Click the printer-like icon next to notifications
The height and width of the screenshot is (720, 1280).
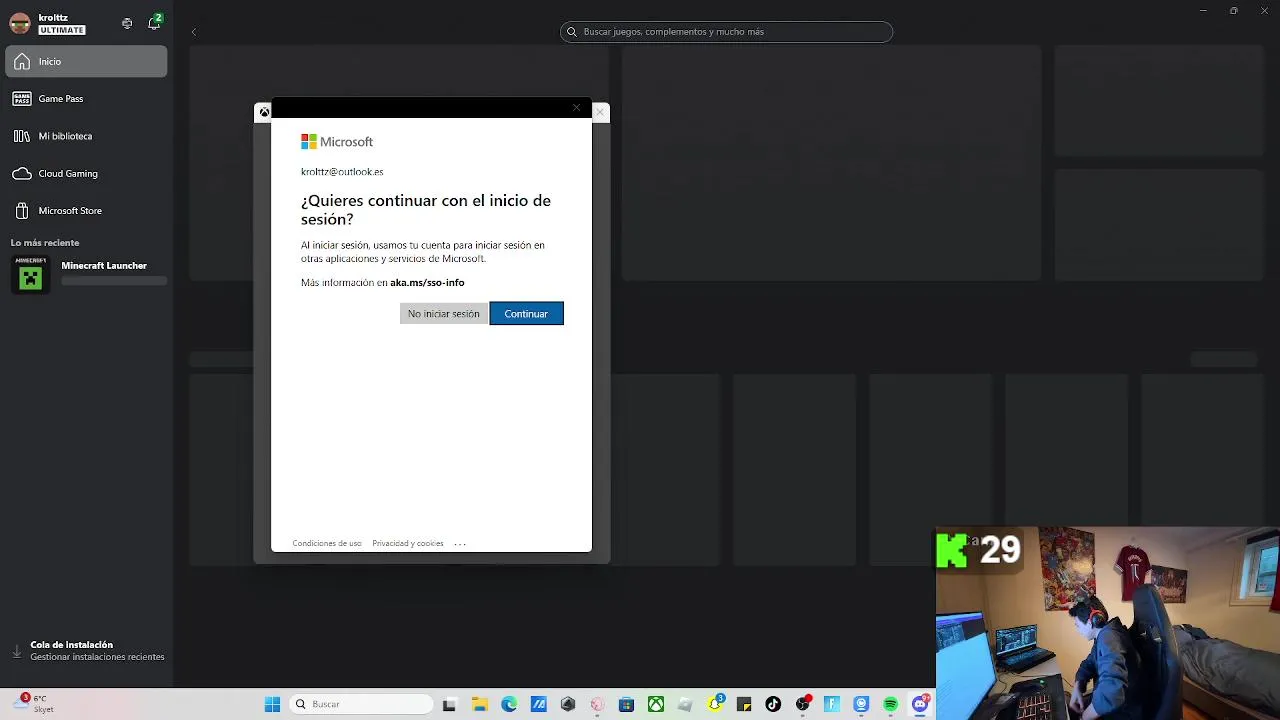click(x=127, y=23)
